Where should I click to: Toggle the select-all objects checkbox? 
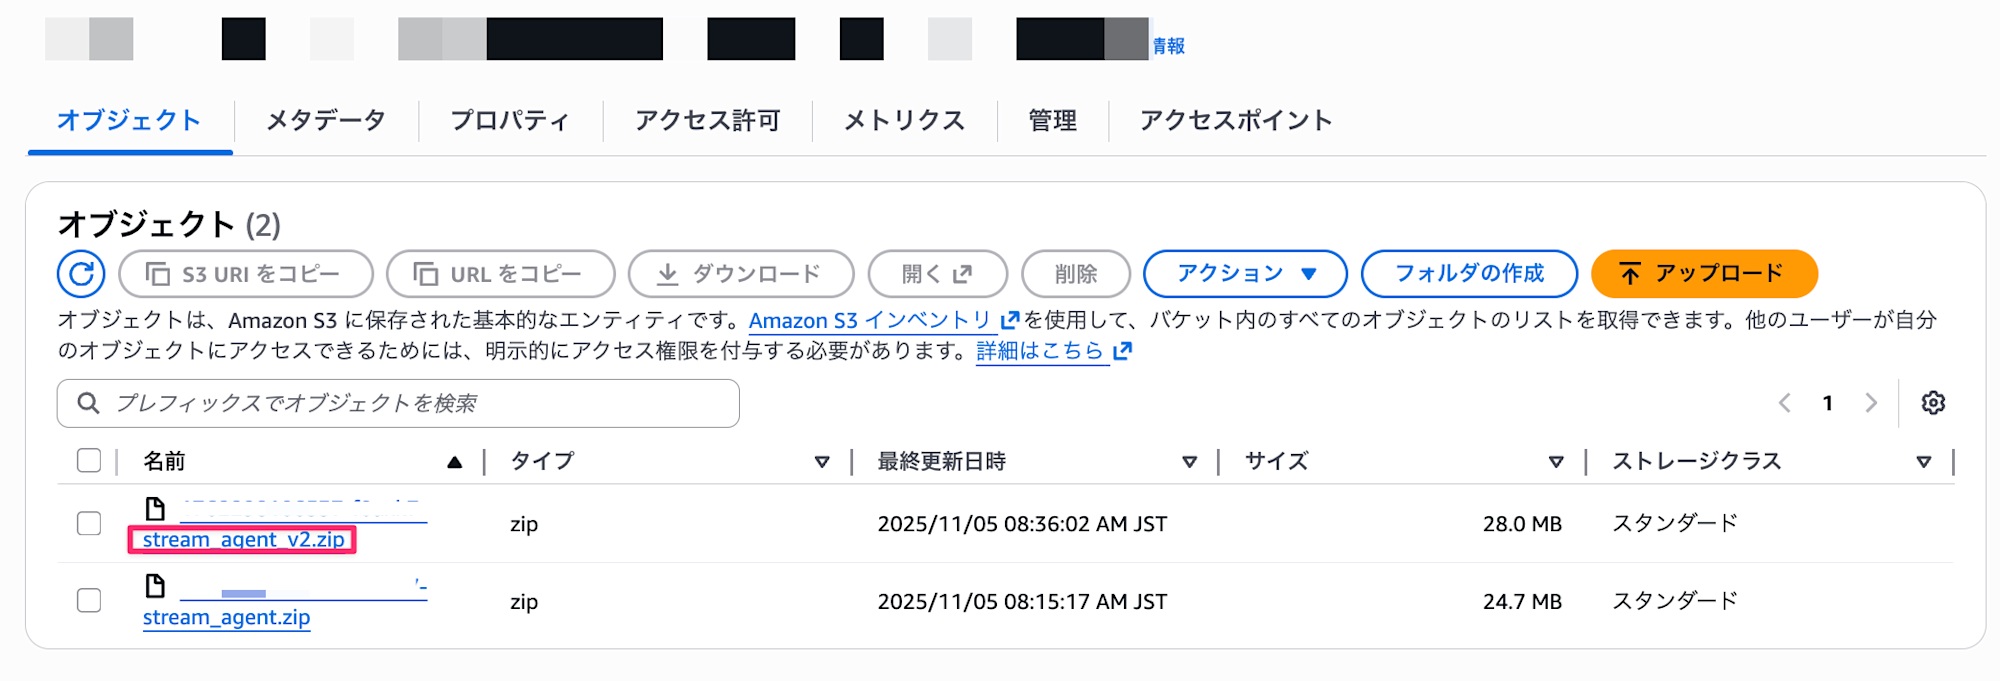tap(89, 461)
